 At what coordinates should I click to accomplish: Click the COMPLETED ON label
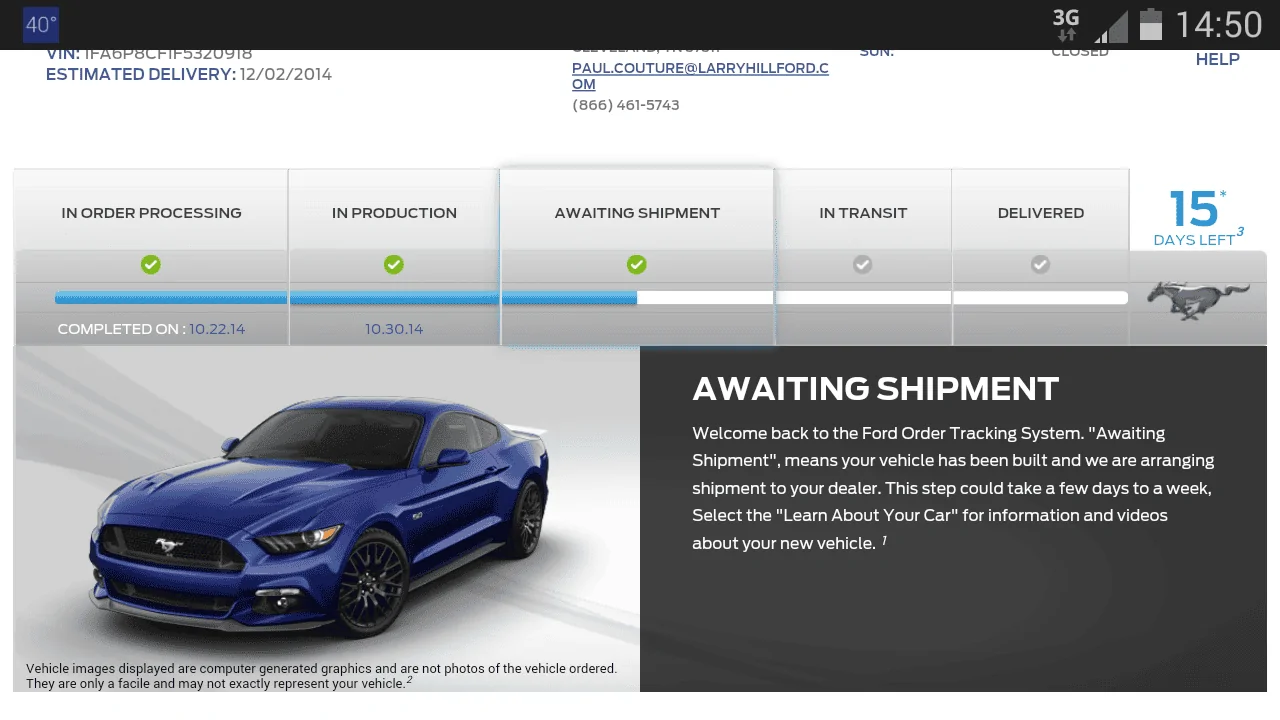tap(121, 329)
